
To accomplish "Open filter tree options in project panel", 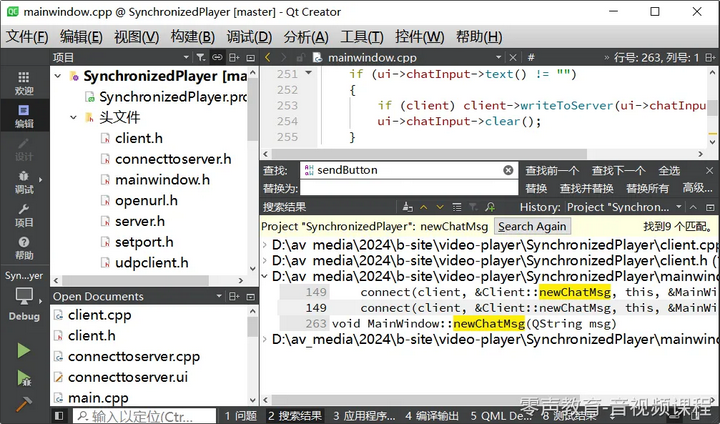I will pyautogui.click(x=201, y=57).
